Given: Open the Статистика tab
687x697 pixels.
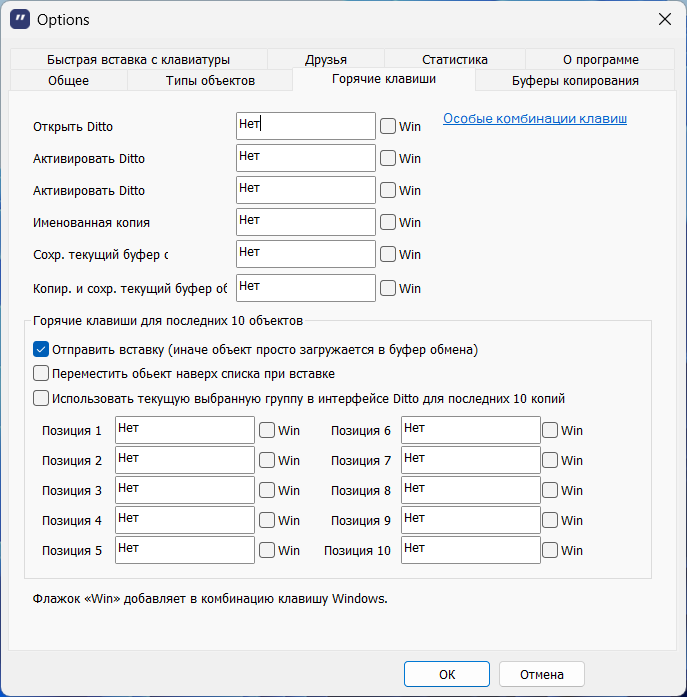Looking at the screenshot, I should pos(455,60).
